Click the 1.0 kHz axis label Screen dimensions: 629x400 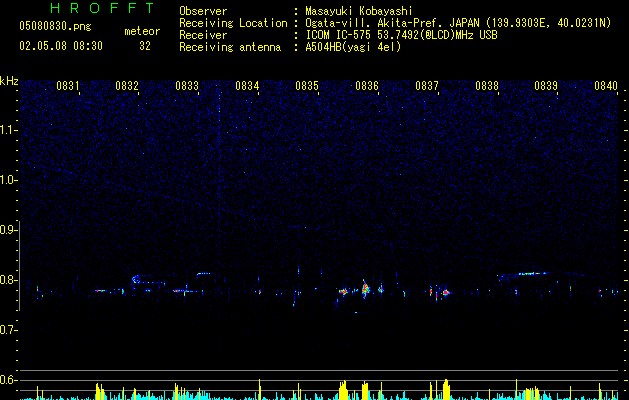click(x=9, y=180)
